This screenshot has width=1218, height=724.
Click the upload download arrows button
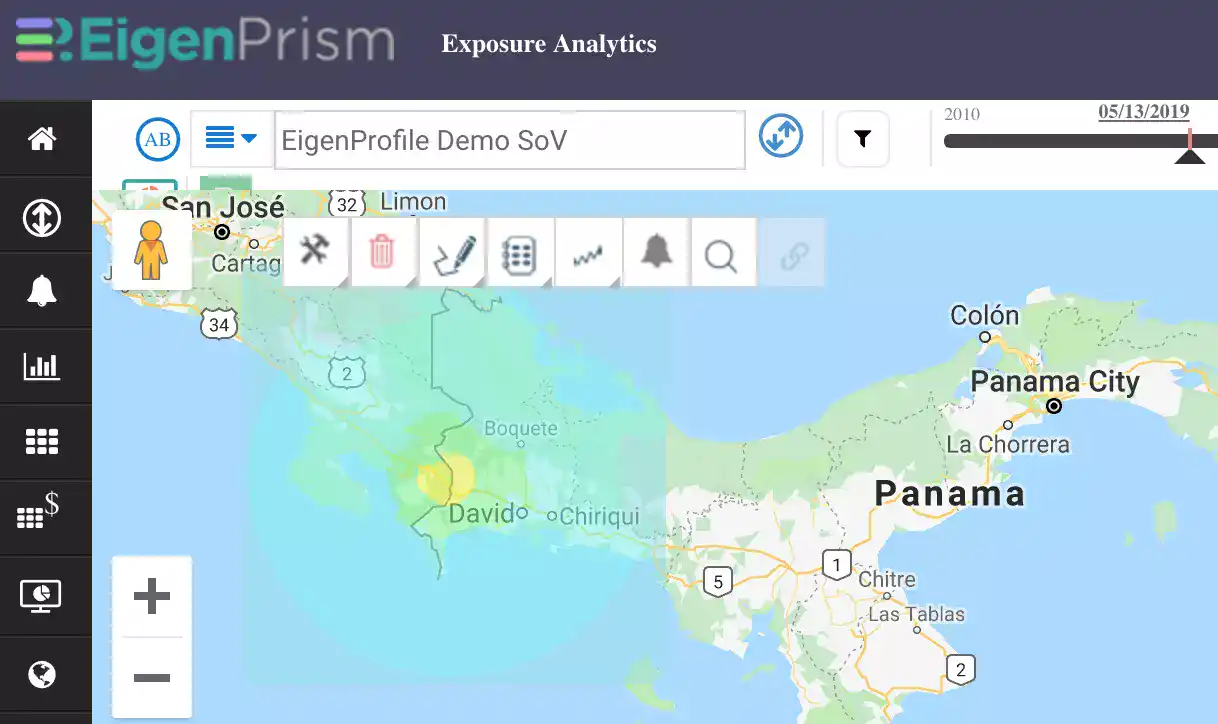pos(781,135)
